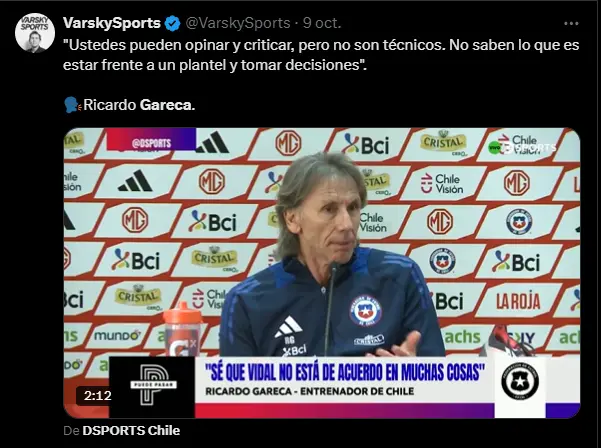Click the Vidal quote headline caption

tap(345, 371)
